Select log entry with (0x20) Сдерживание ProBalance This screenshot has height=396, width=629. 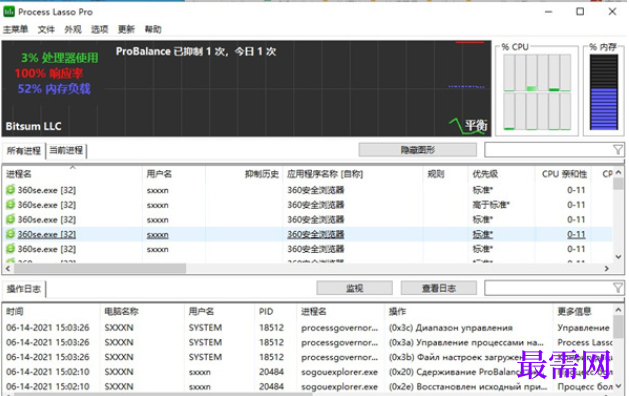308,372
